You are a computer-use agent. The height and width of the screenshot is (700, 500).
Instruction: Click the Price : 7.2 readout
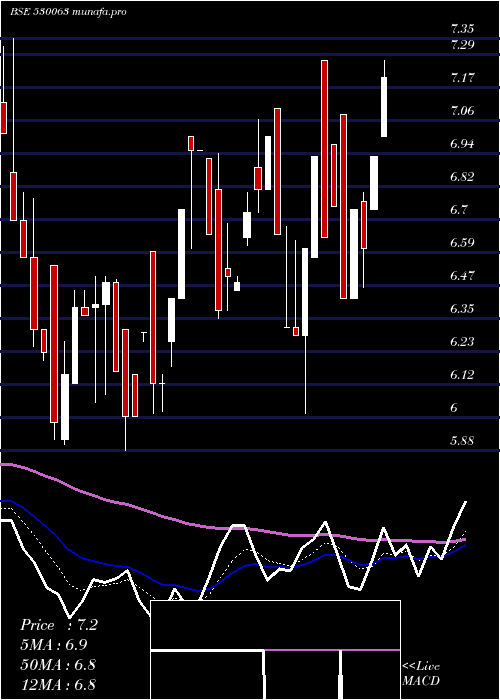(58, 625)
